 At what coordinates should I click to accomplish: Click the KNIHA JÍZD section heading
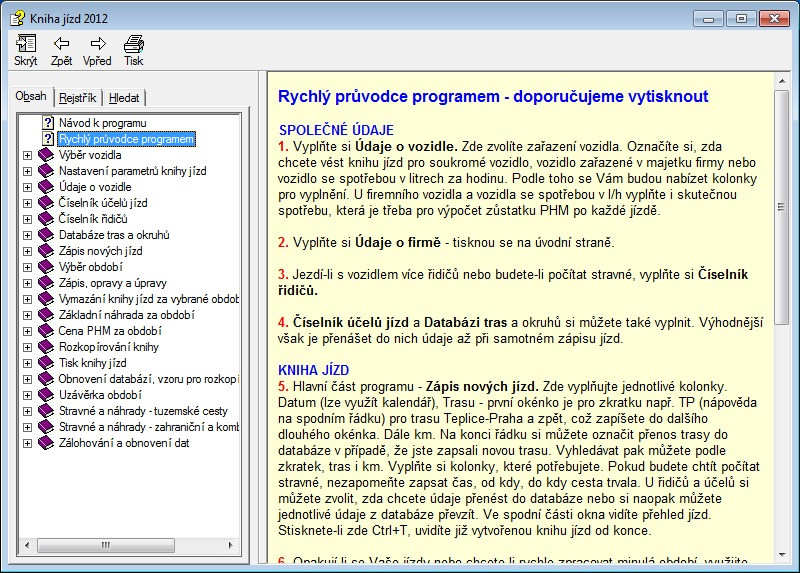[313, 370]
